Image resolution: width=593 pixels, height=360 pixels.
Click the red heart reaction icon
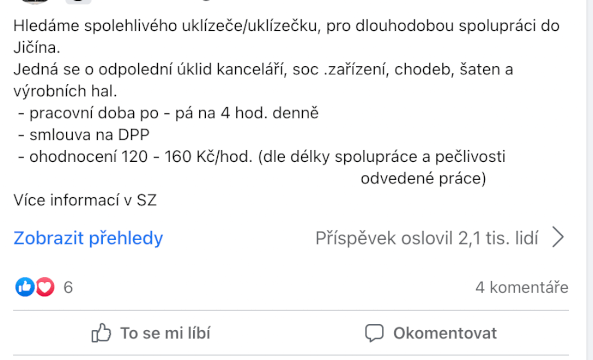click(45, 287)
